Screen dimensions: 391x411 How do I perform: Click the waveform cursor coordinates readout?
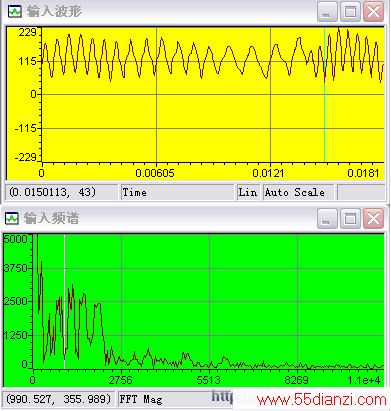61,192
